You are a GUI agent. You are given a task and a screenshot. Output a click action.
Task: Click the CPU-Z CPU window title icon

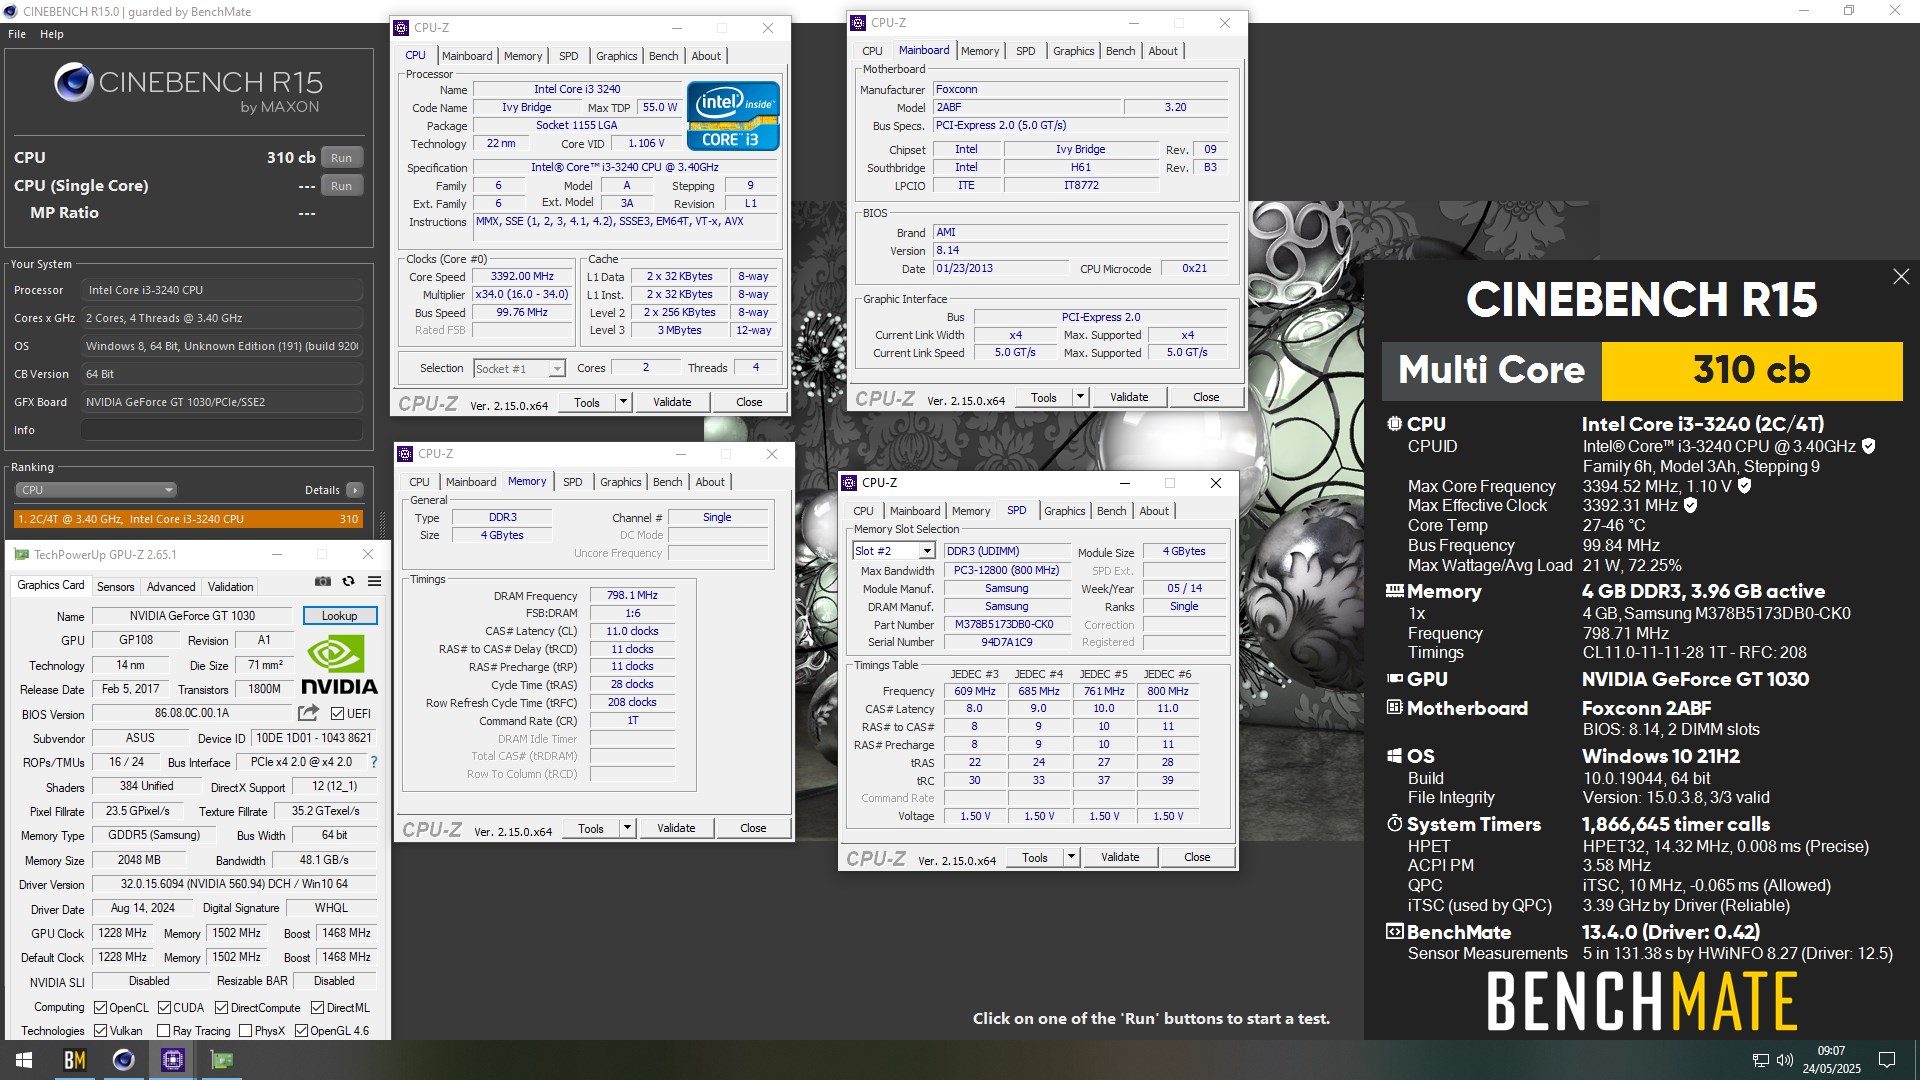tap(402, 28)
